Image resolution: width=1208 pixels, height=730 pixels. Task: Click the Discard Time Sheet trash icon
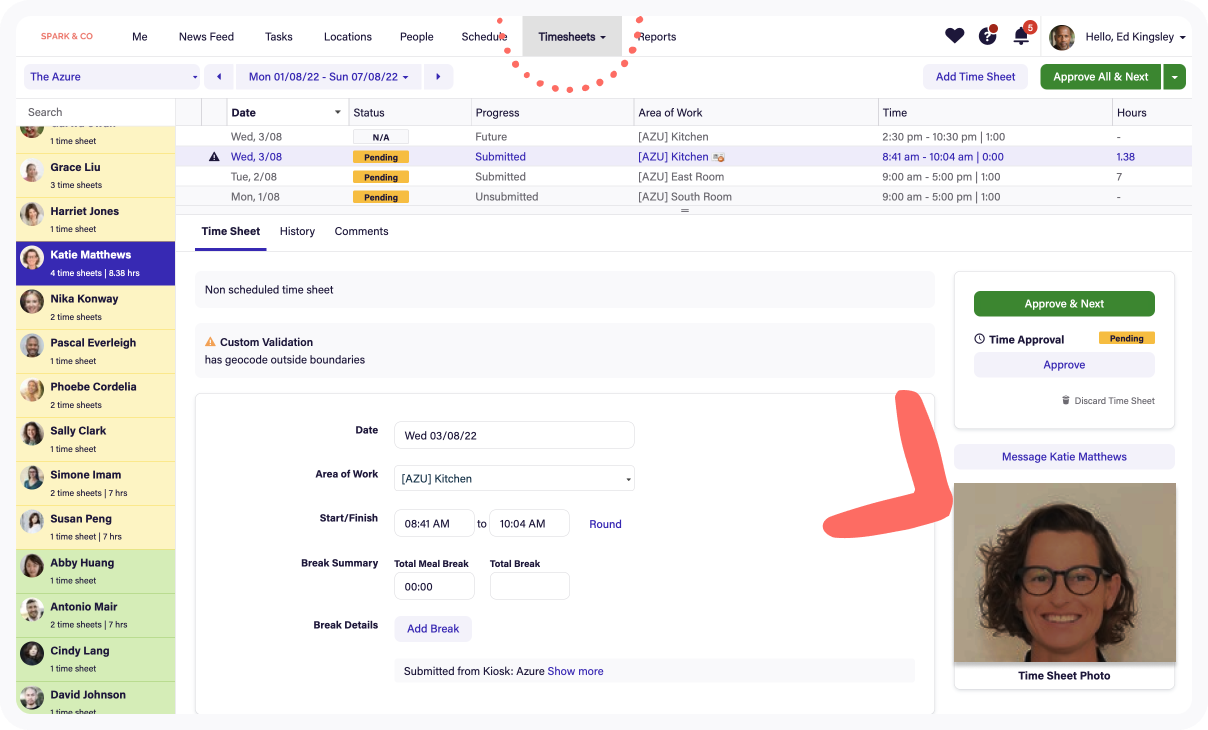point(1066,400)
